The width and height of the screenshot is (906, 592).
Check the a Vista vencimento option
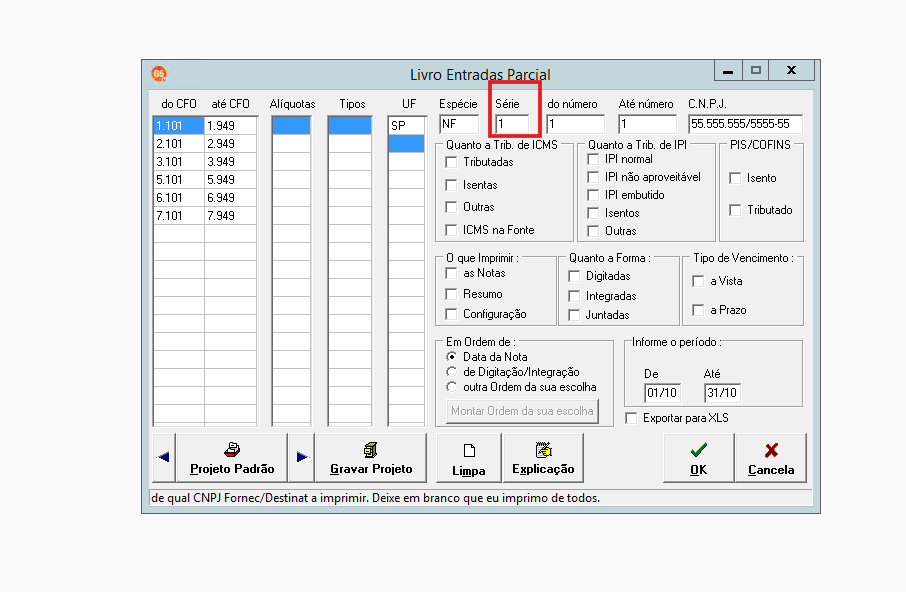coord(698,281)
